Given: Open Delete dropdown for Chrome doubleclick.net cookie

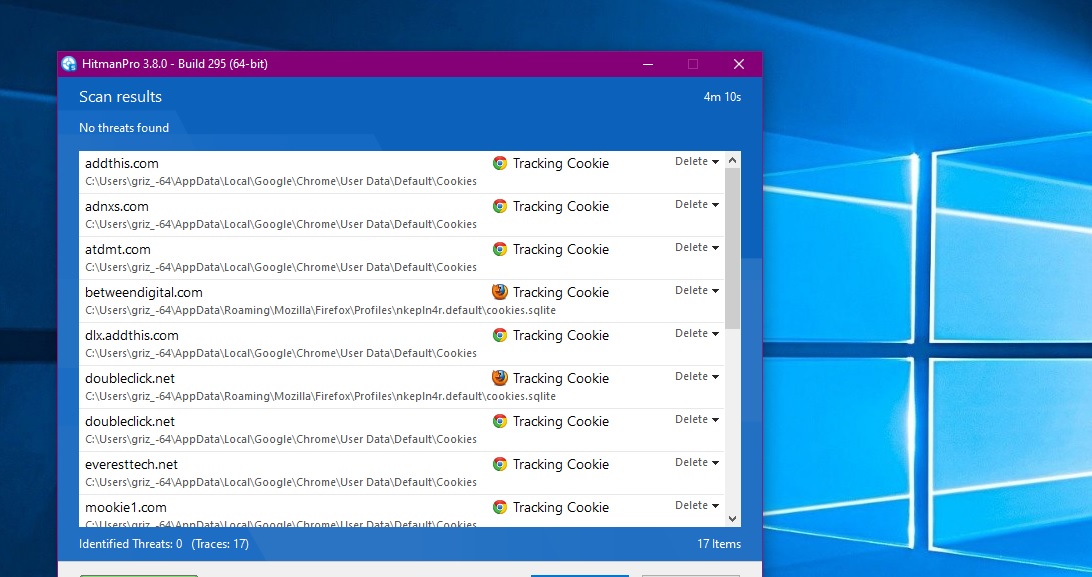Looking at the screenshot, I should point(696,420).
